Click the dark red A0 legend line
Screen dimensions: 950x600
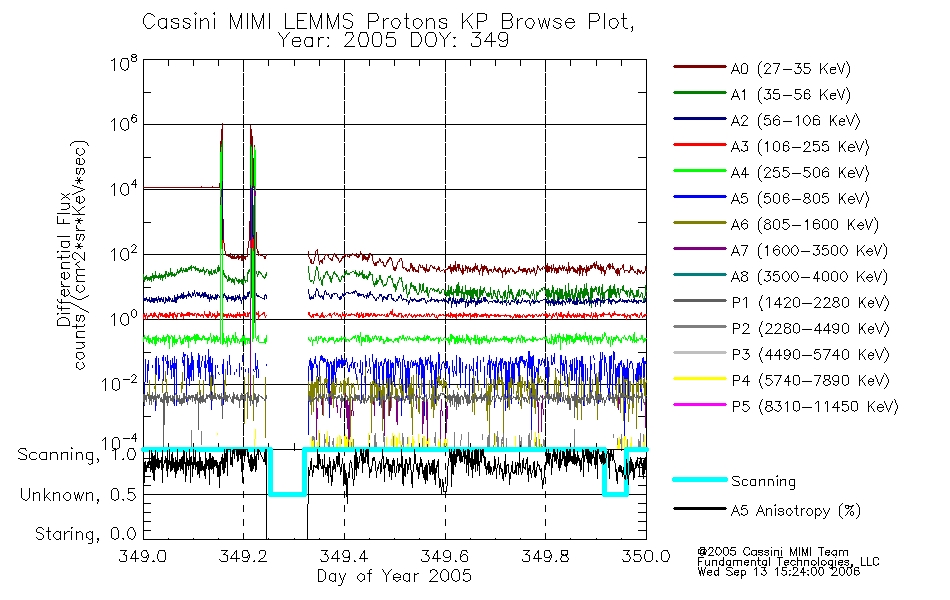[x=699, y=67]
